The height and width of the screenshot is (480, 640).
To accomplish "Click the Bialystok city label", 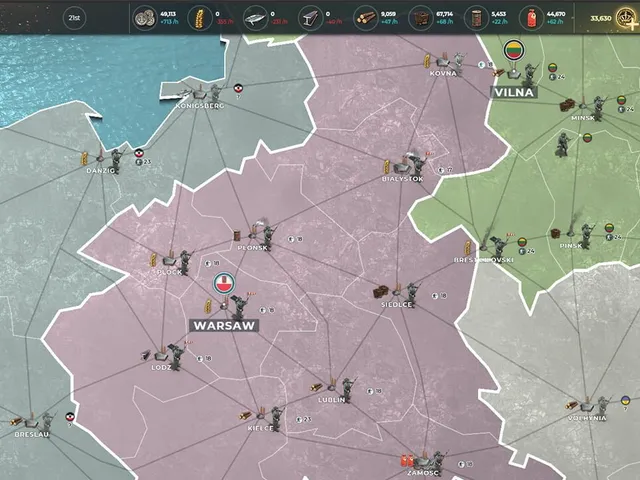I will [x=402, y=179].
